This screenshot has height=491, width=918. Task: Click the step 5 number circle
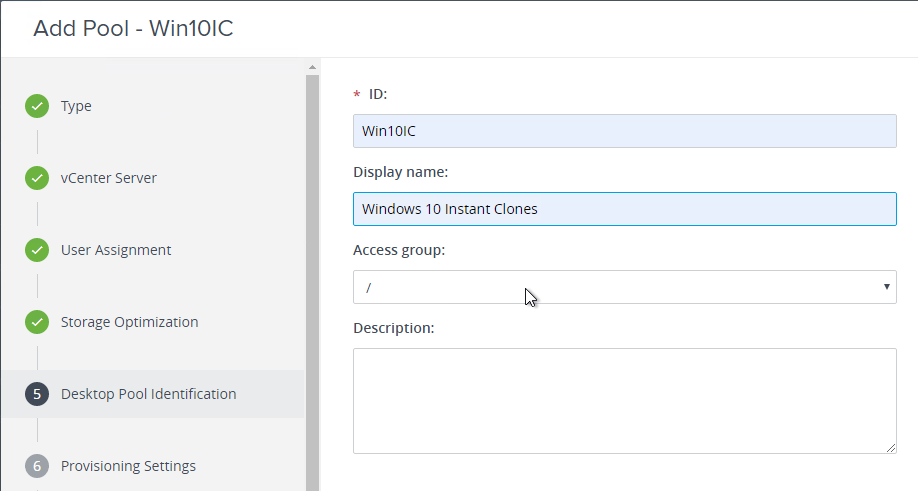point(37,394)
